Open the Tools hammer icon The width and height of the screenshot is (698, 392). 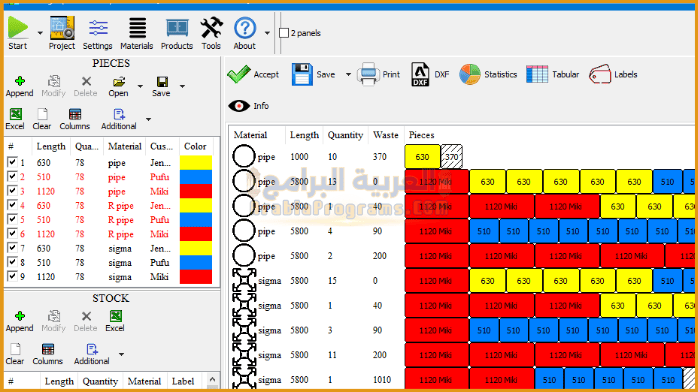(211, 28)
